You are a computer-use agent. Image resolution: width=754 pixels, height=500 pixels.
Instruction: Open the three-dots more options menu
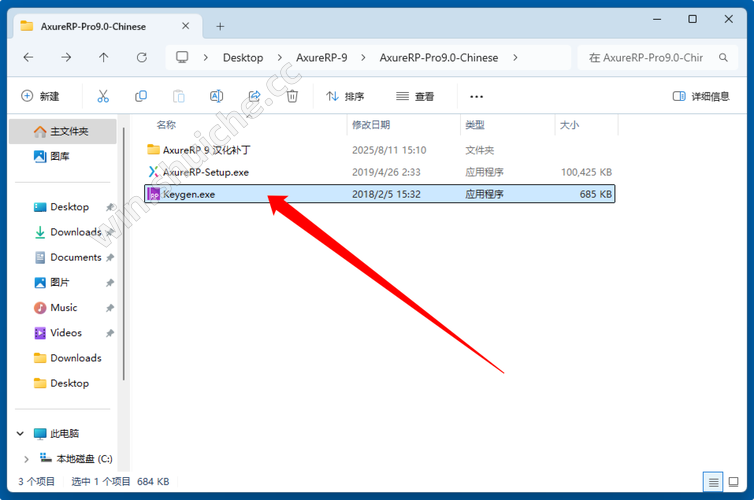point(476,97)
